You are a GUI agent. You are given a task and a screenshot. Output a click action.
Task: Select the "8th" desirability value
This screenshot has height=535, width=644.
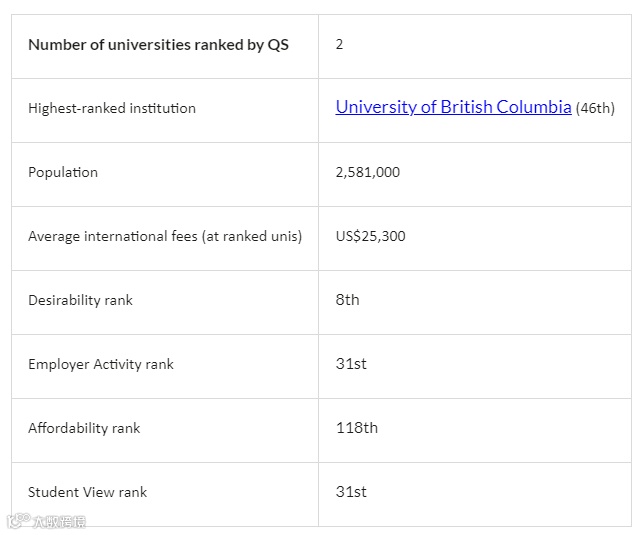point(347,300)
